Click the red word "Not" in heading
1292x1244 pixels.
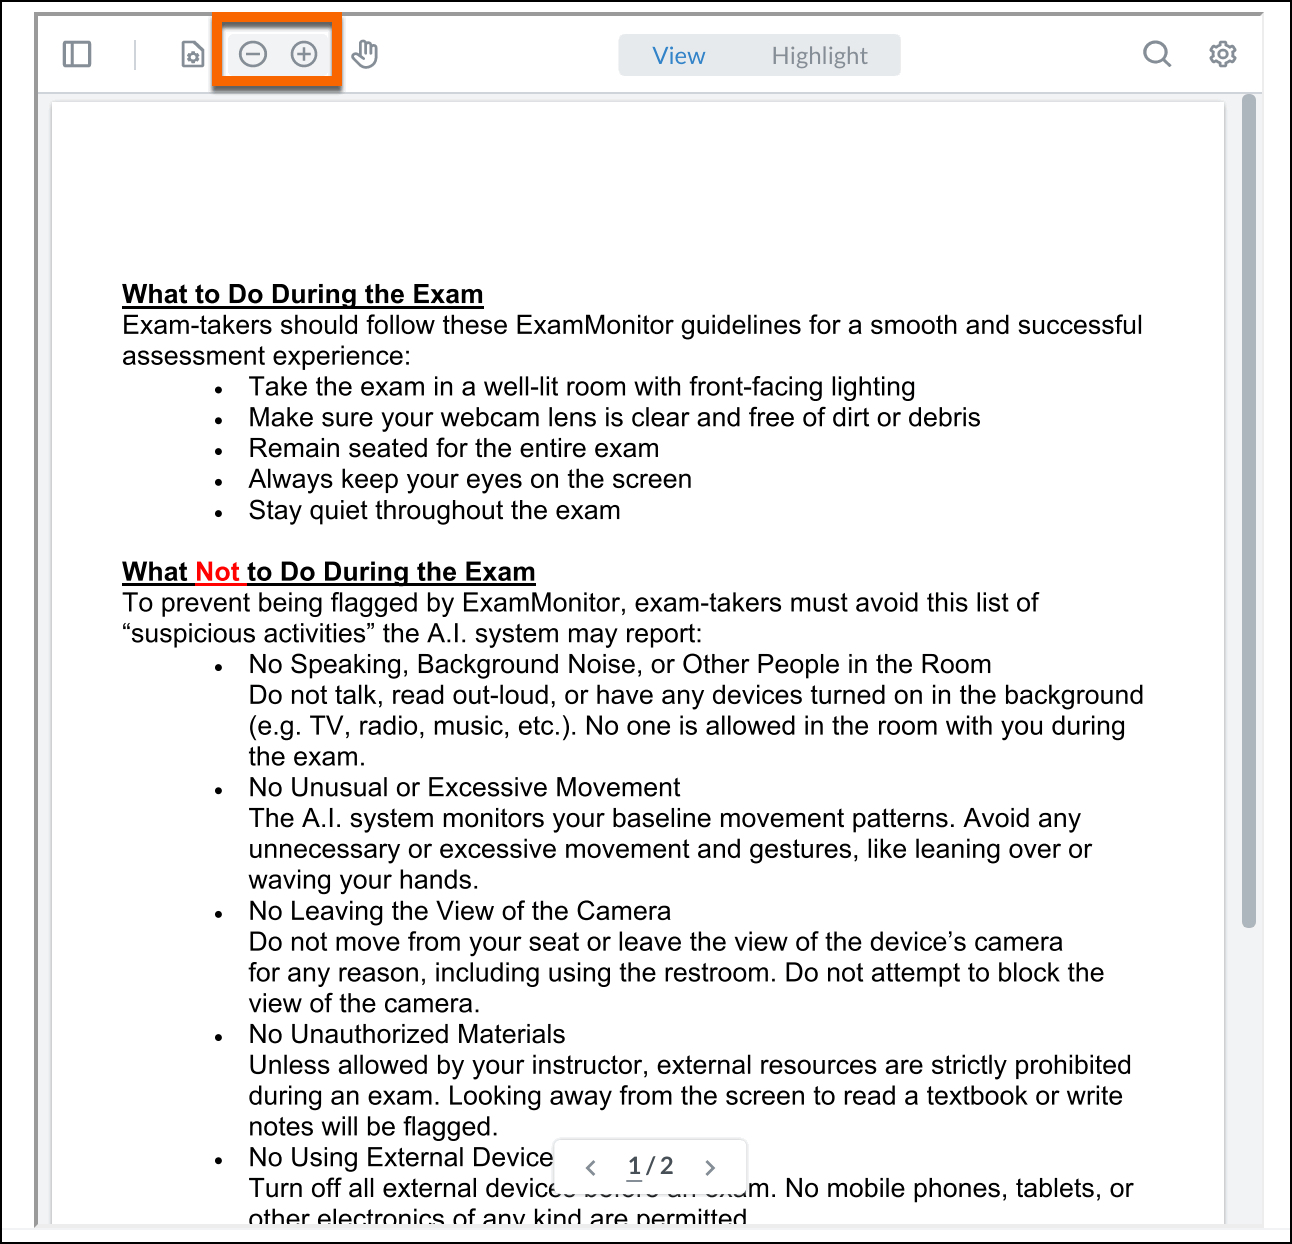(218, 572)
